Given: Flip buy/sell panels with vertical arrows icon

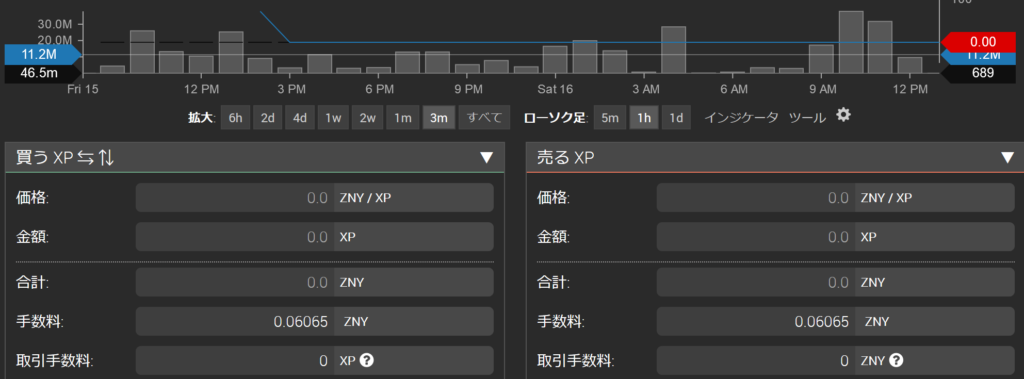Looking at the screenshot, I should 106,157.
